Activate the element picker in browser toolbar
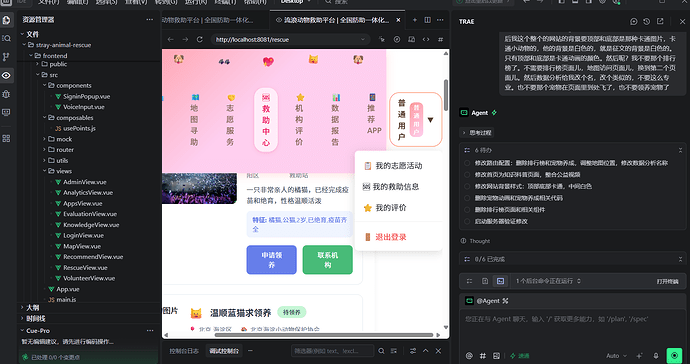The height and width of the screenshot is (364, 690). [x=382, y=39]
